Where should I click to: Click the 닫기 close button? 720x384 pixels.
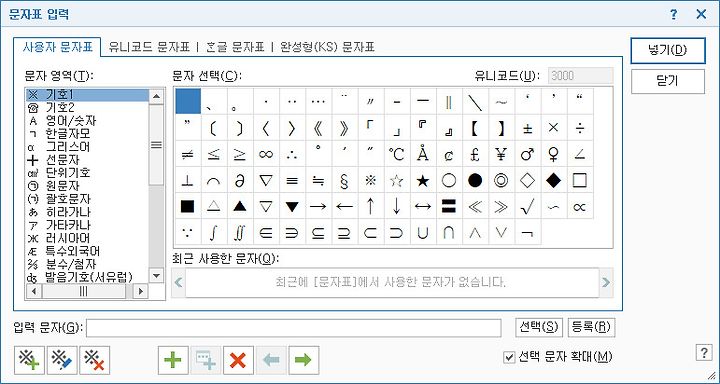(668, 81)
